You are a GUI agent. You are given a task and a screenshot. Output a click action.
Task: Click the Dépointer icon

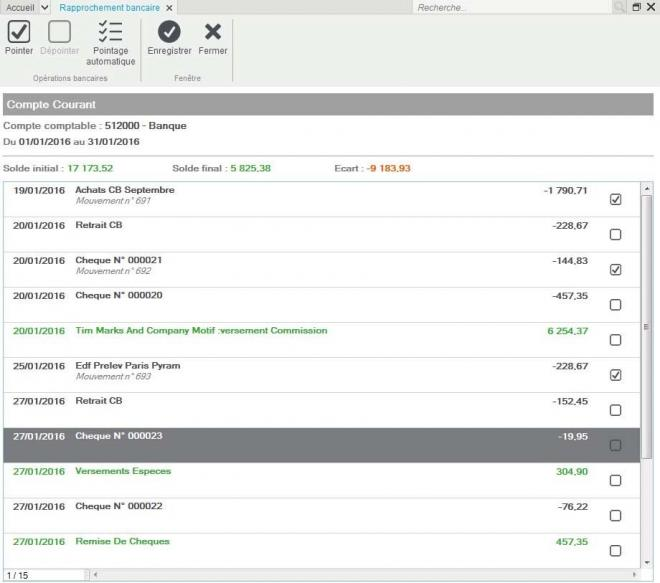59,32
